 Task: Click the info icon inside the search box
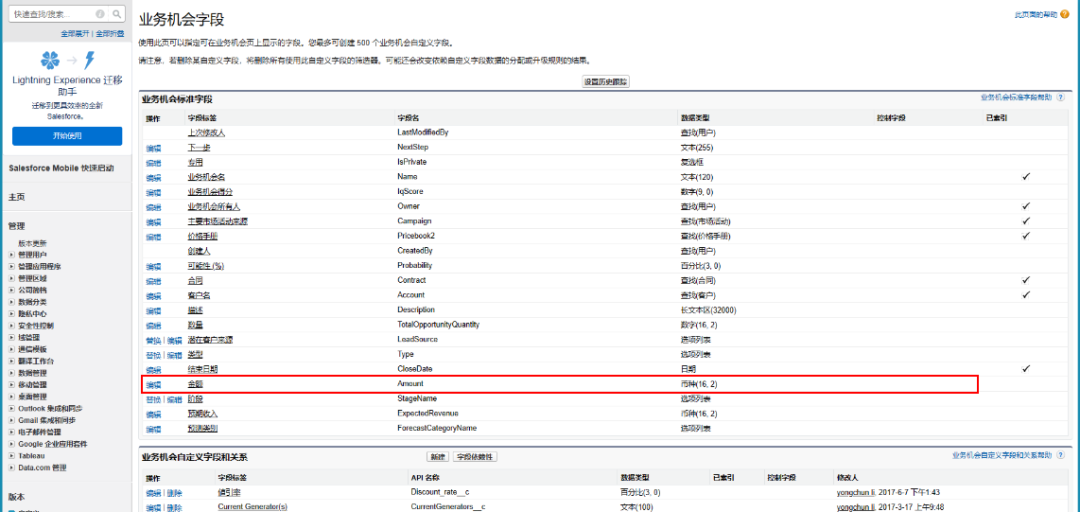[101, 14]
